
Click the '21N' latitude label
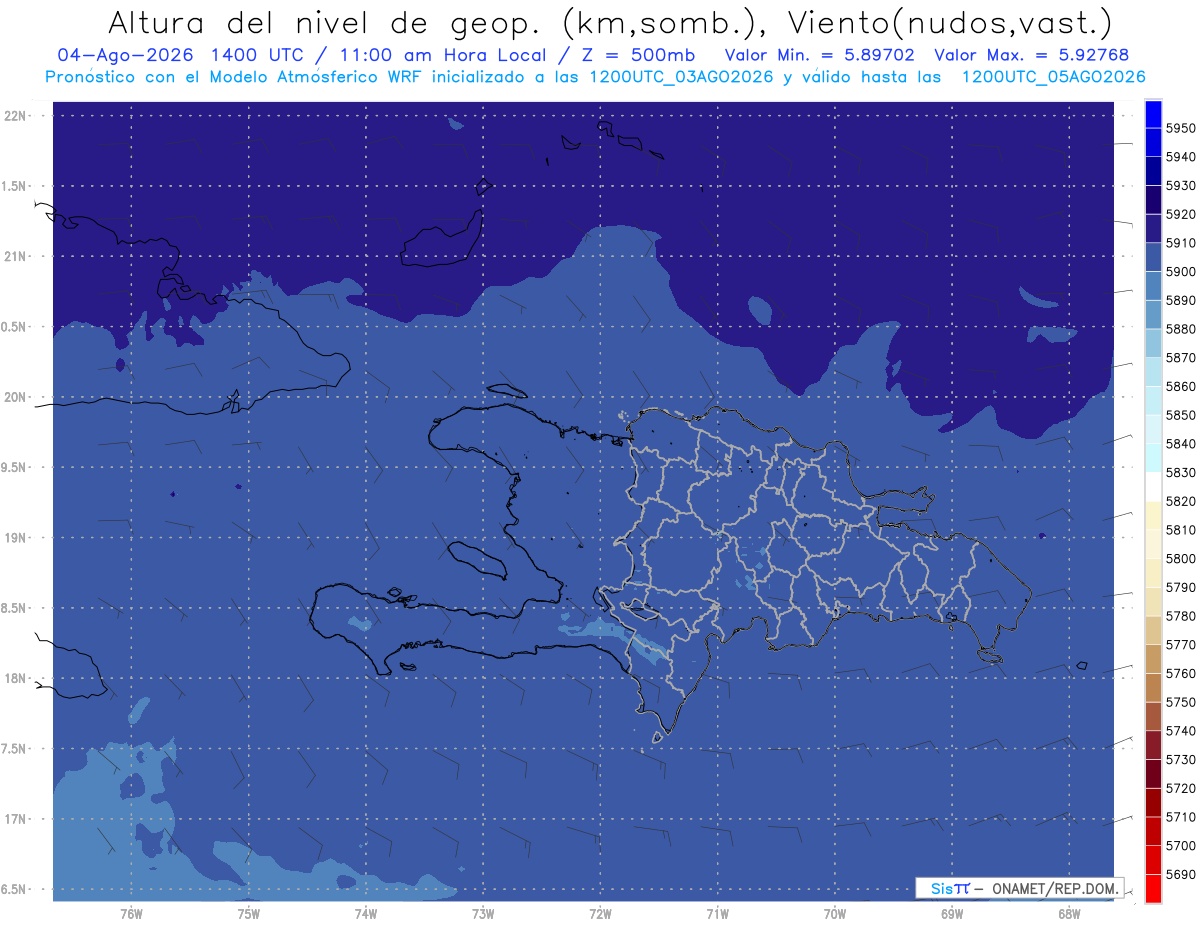tap(17, 256)
